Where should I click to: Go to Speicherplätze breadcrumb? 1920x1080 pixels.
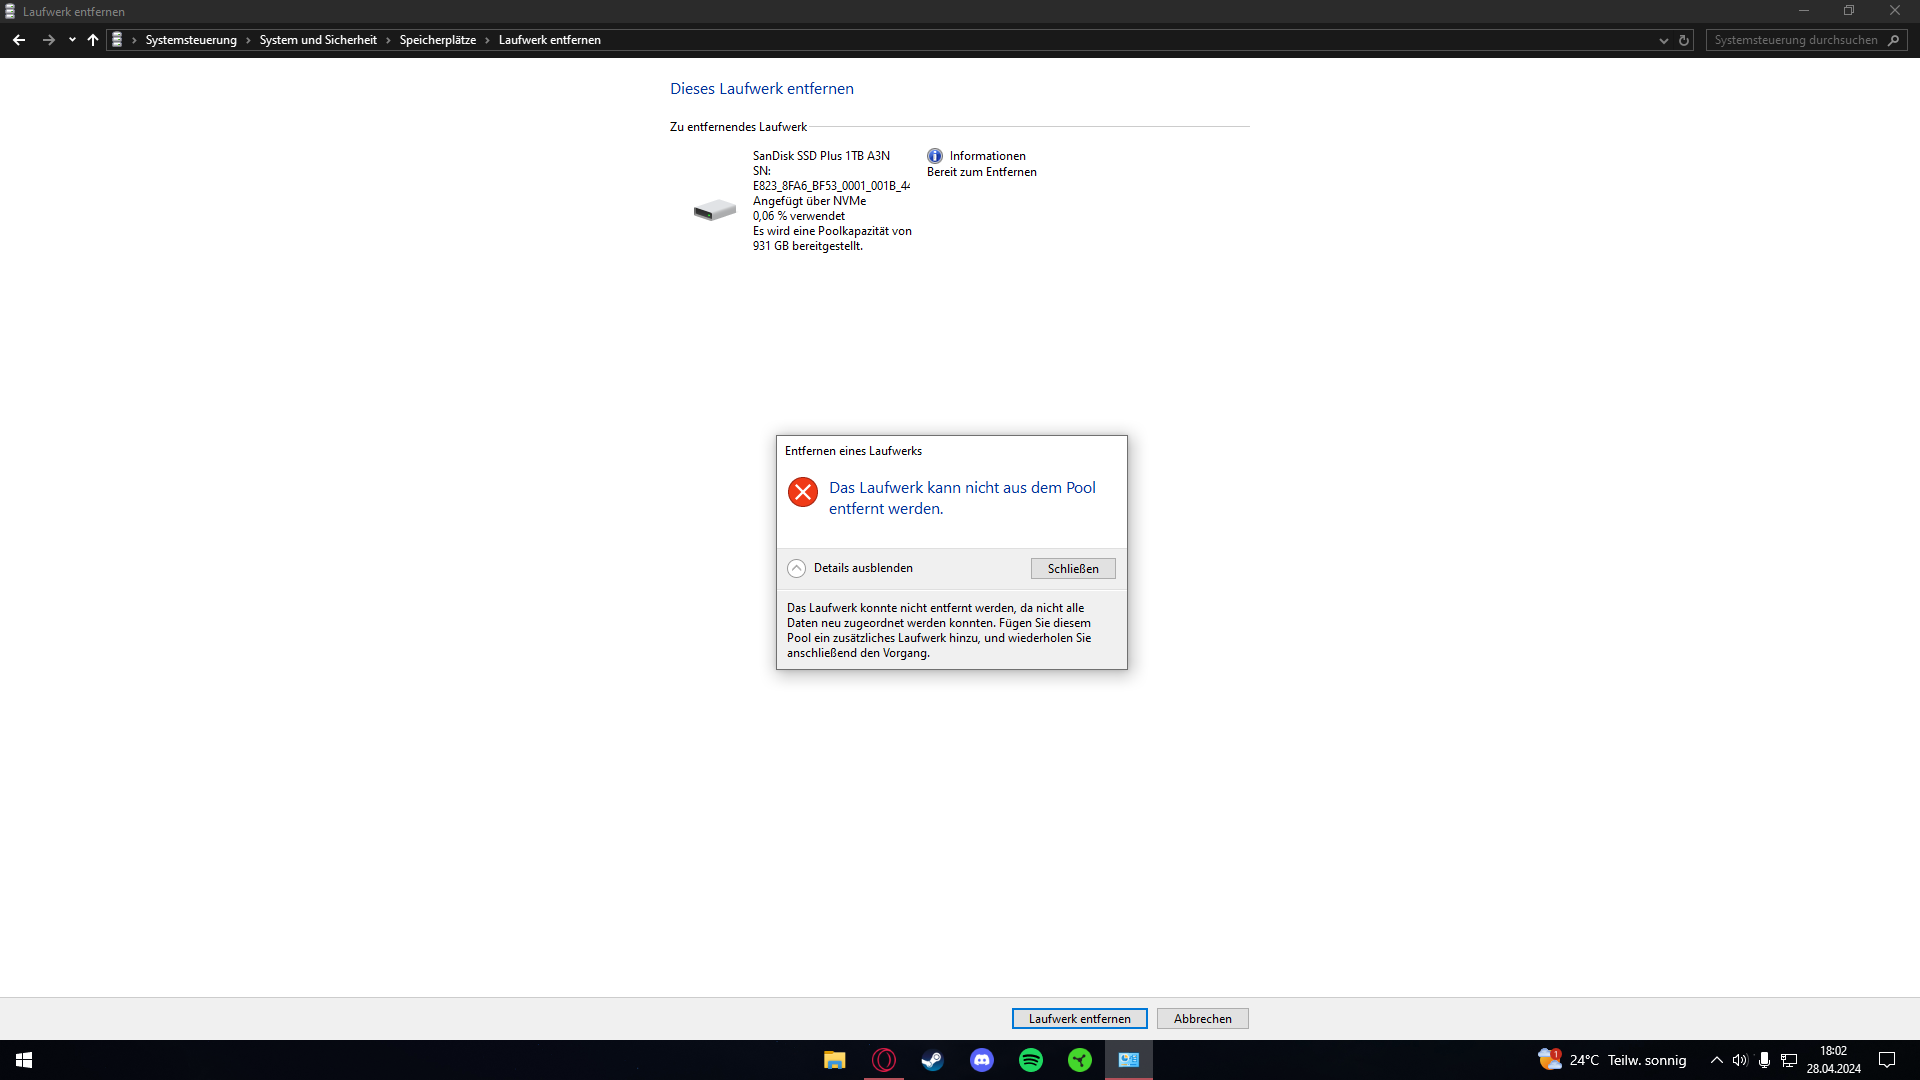pos(437,40)
